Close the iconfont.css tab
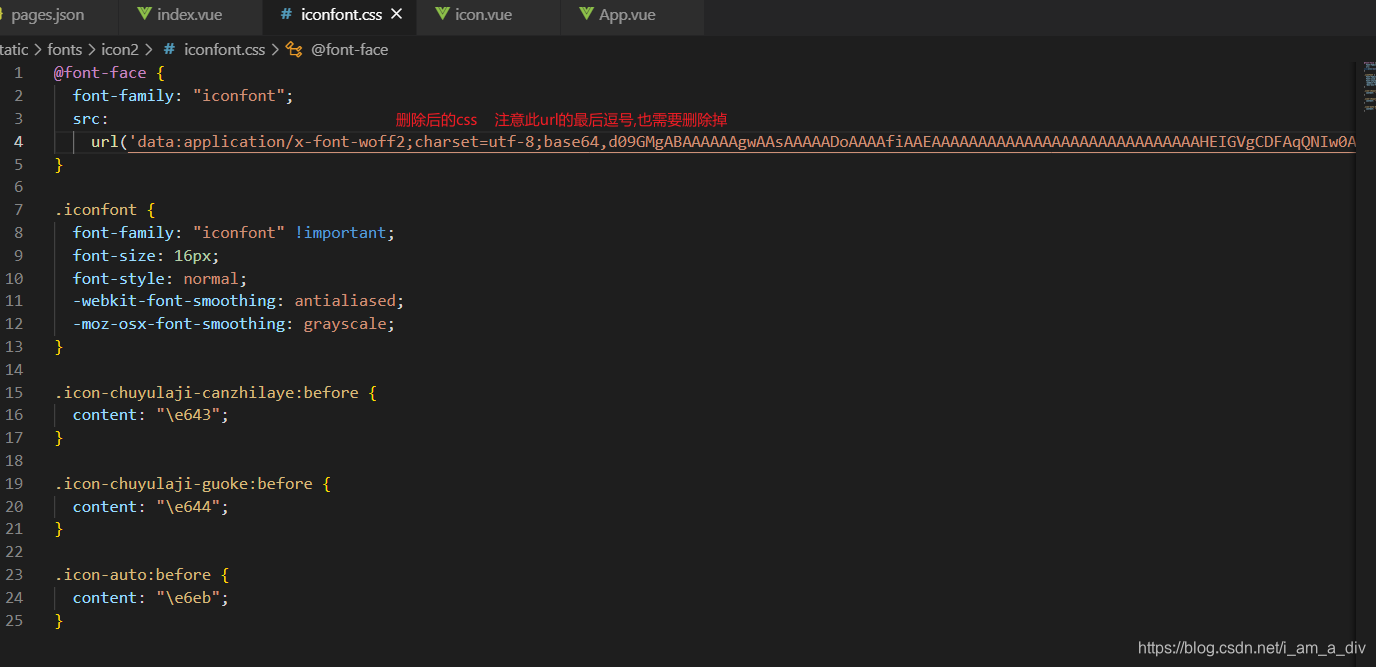The image size is (1376, 667). (397, 16)
